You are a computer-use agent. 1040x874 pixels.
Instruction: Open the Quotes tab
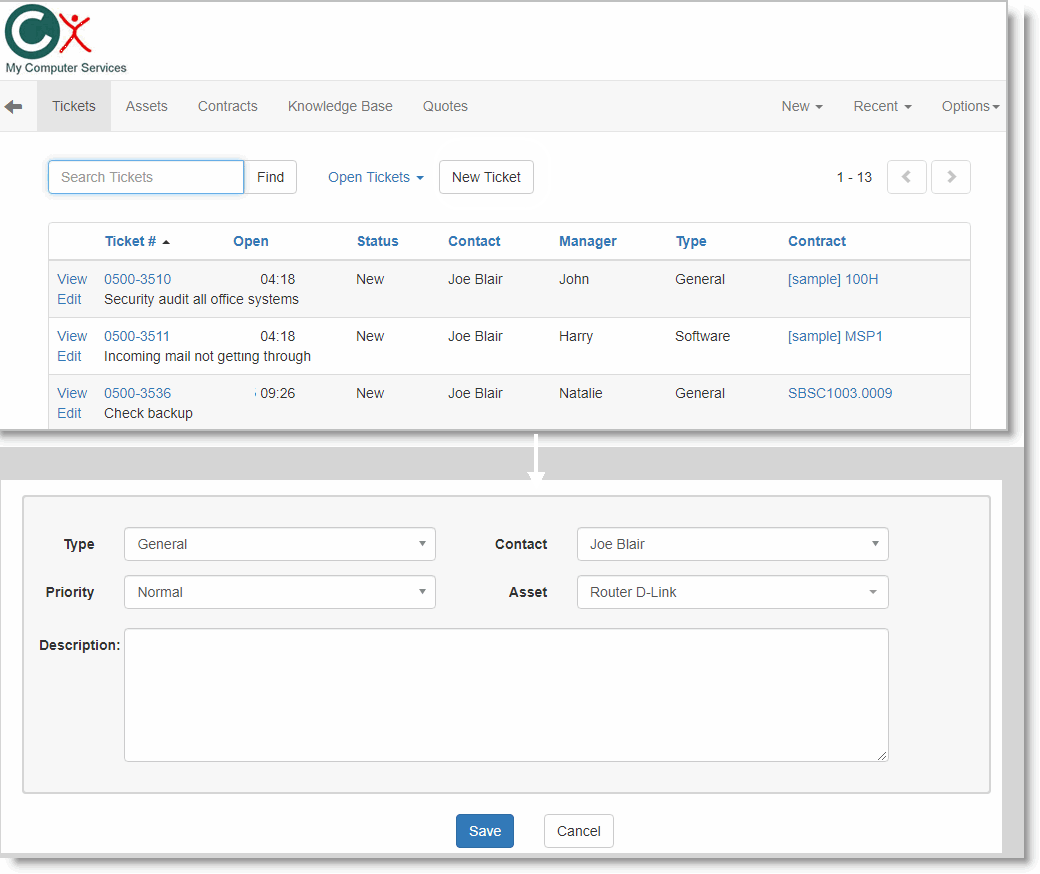pyautogui.click(x=445, y=106)
